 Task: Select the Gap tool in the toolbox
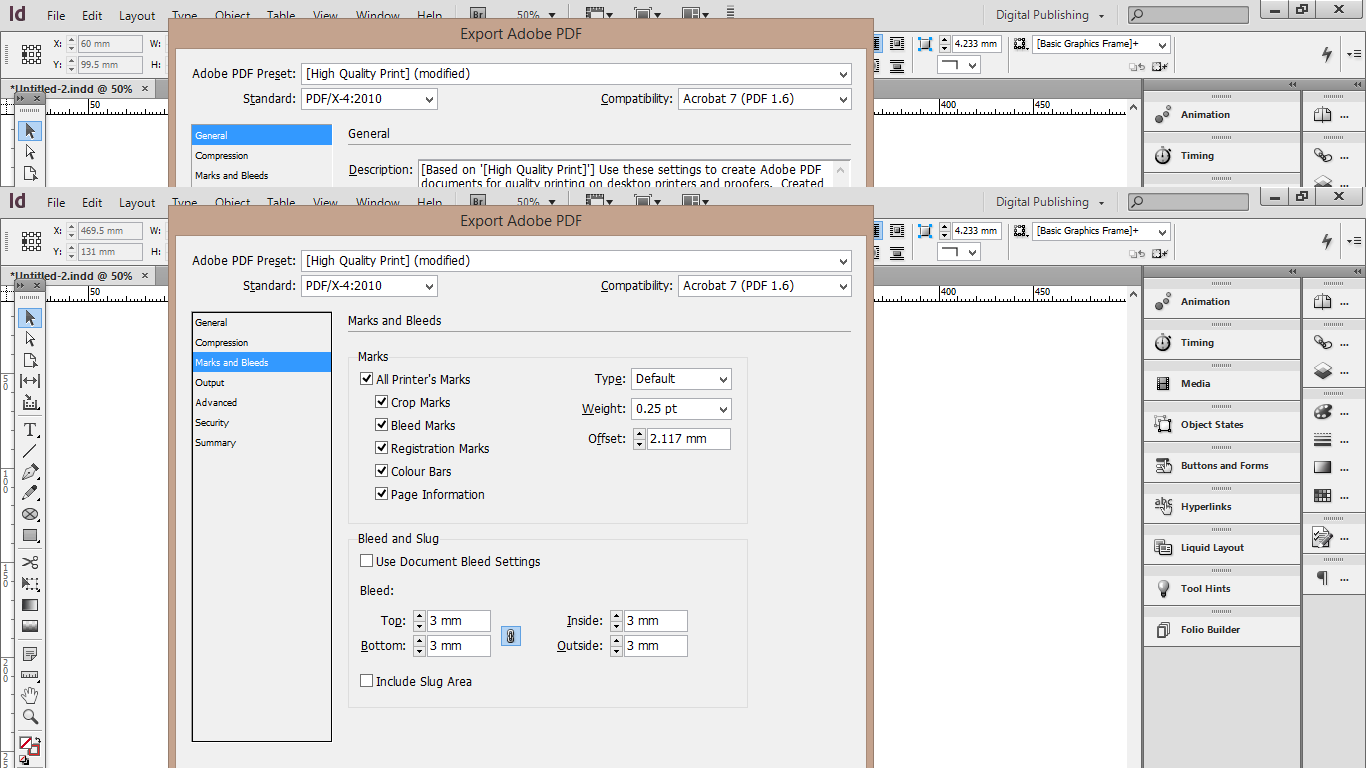tap(30, 381)
